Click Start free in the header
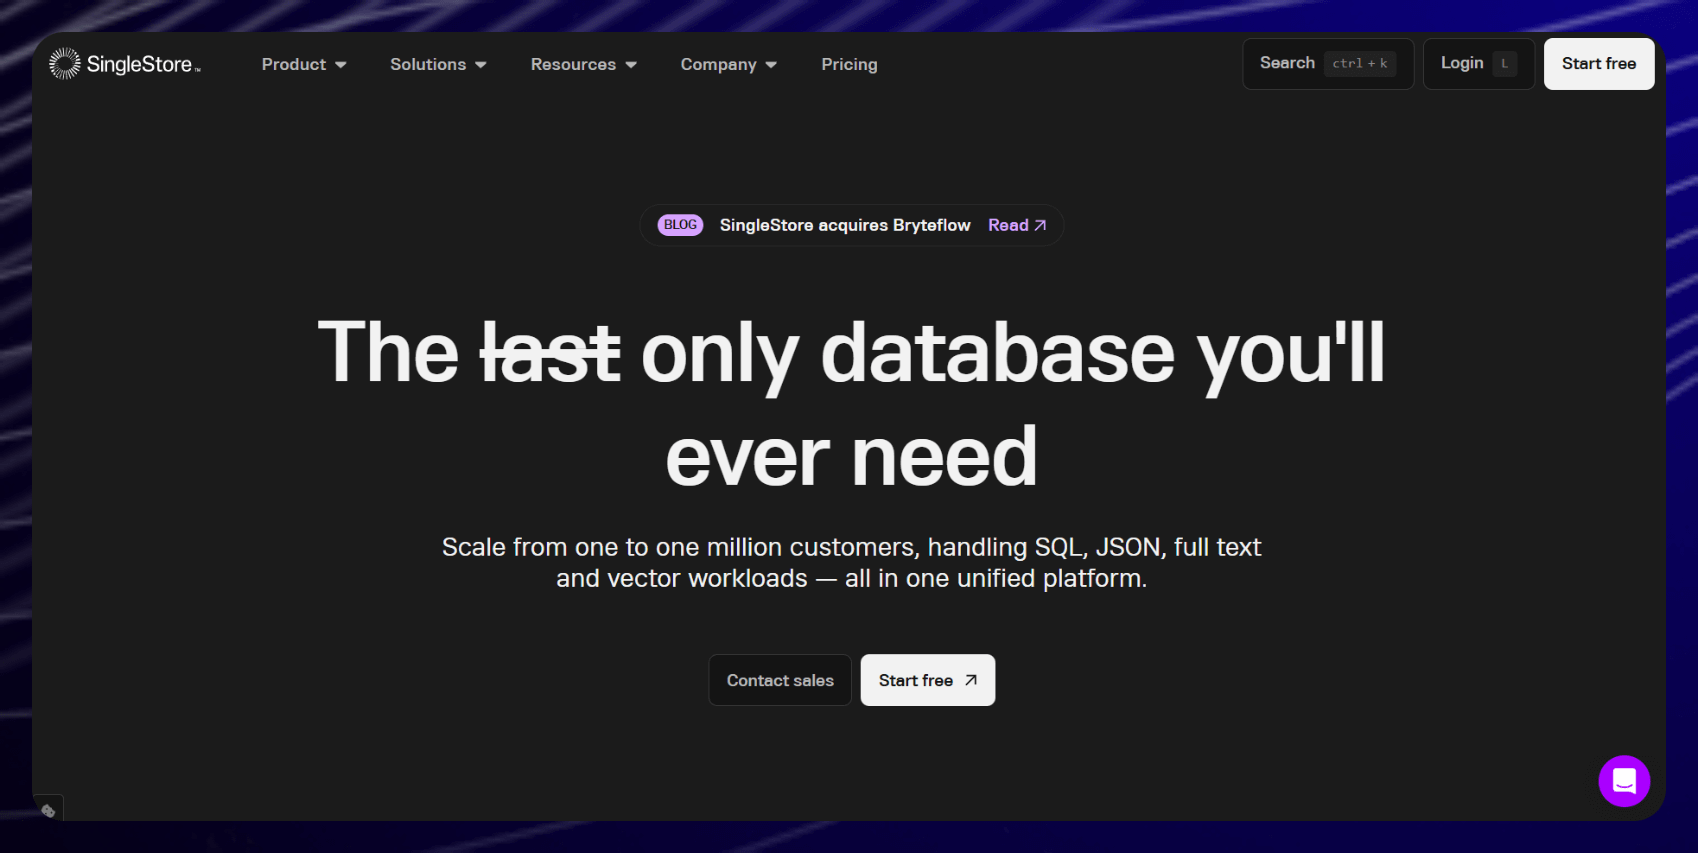 pos(1599,64)
